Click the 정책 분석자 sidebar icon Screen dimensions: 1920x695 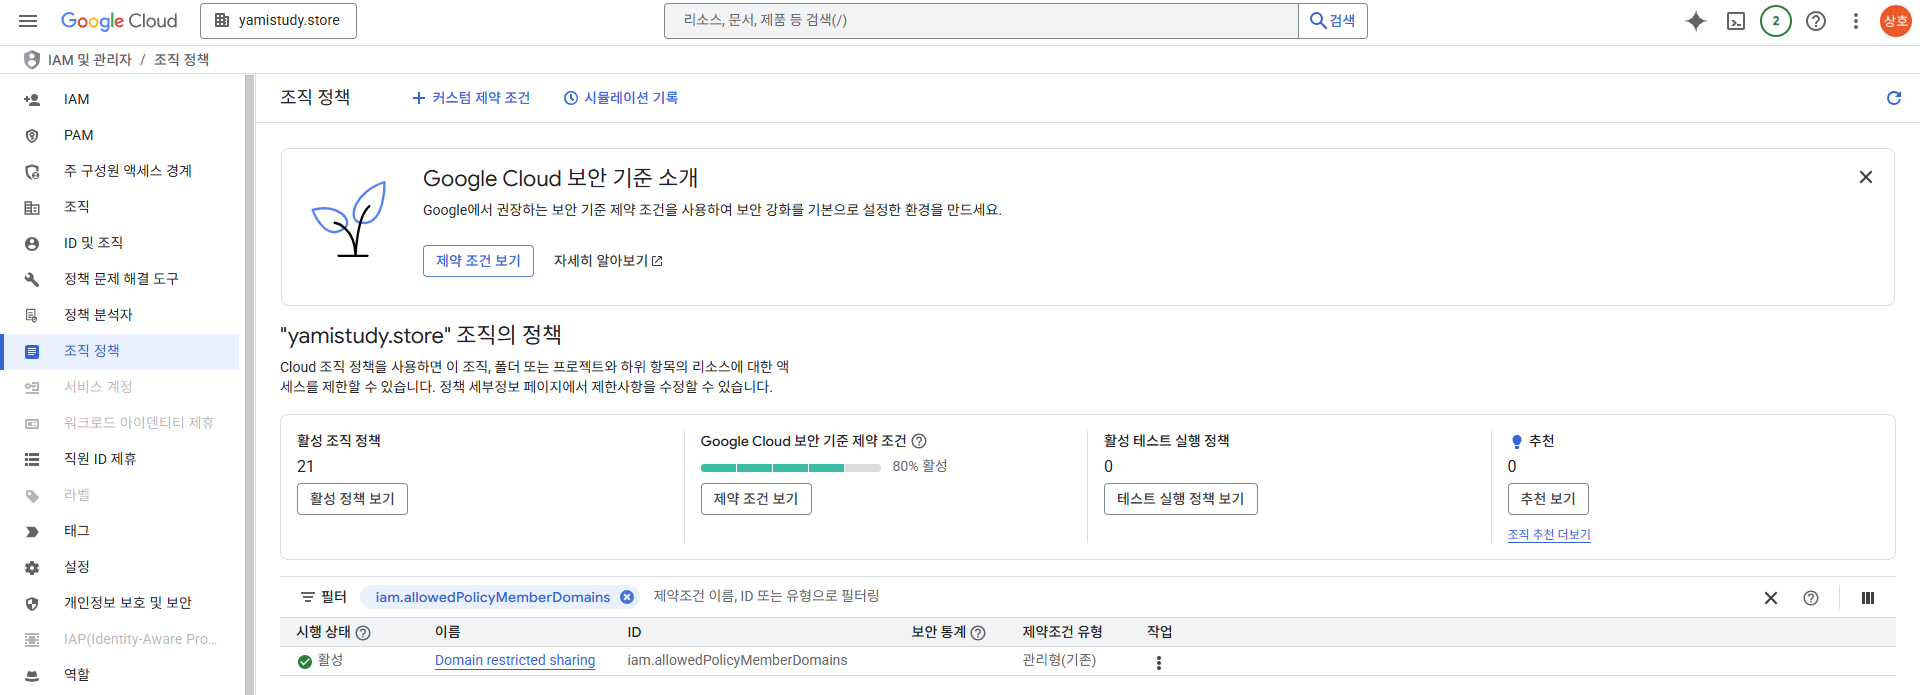(x=32, y=315)
